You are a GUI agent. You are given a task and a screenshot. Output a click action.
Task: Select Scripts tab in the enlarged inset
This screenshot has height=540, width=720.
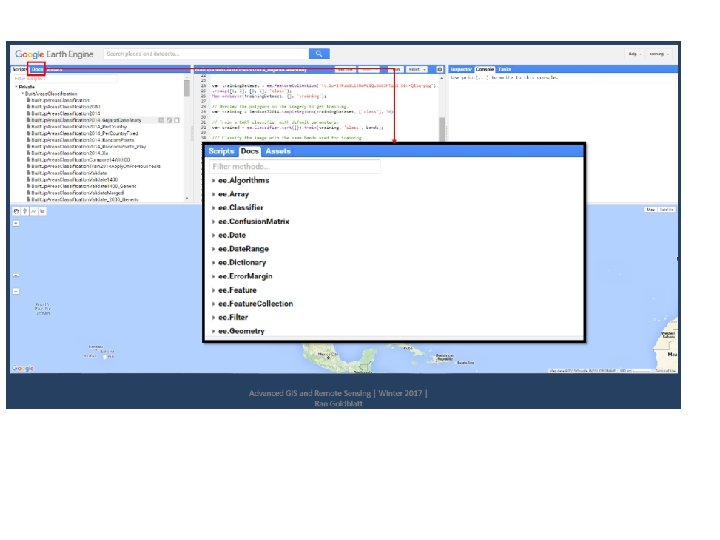pyautogui.click(x=221, y=151)
